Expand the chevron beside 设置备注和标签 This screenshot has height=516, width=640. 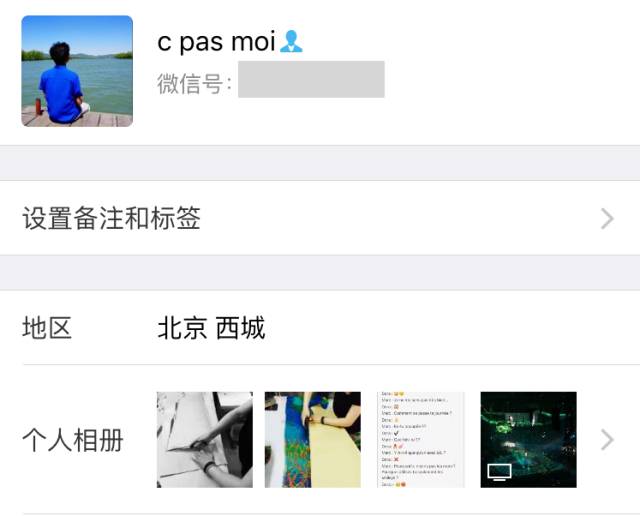607,218
